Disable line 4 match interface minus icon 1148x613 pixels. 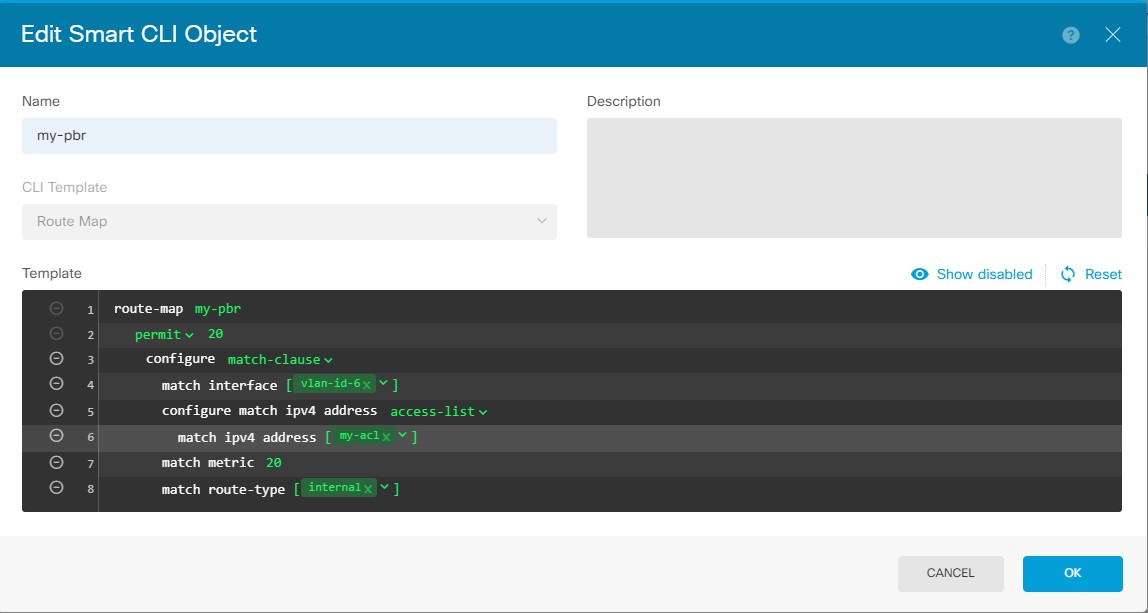pos(56,384)
